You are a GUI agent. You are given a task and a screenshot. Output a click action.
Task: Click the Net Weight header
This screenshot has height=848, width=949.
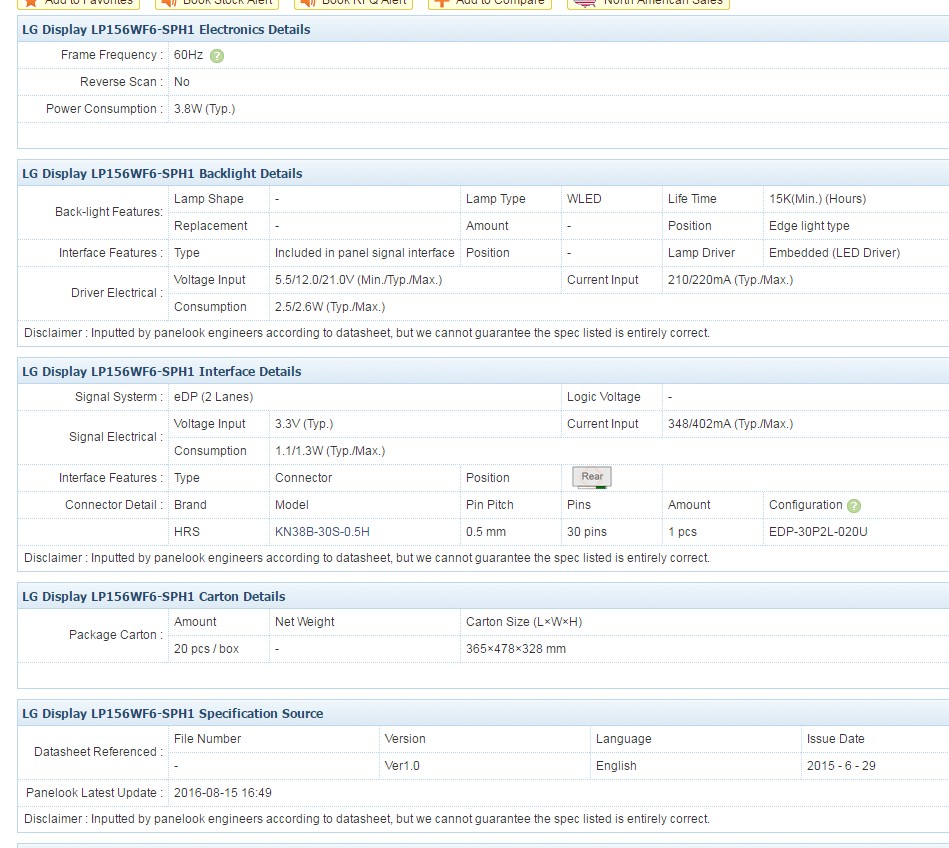click(x=304, y=622)
